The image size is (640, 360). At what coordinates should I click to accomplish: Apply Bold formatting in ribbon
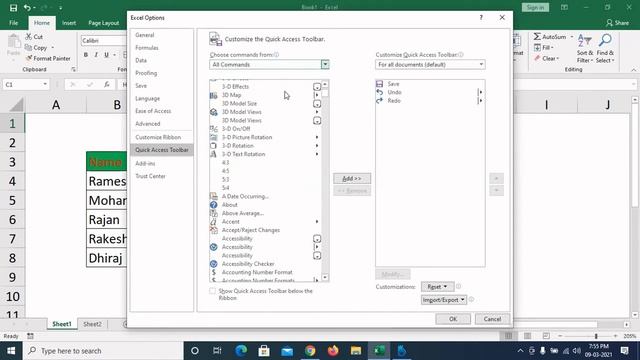click(86, 55)
